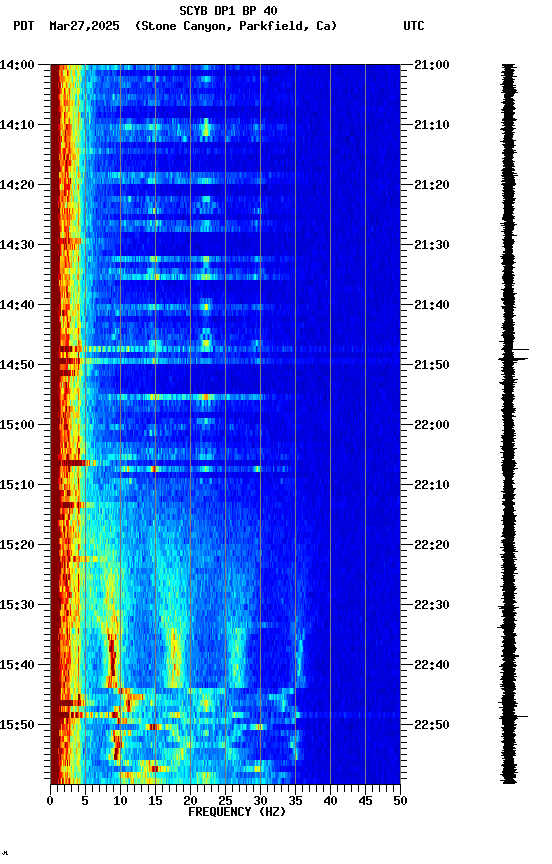Click the "45" frequency axis label

365,801
